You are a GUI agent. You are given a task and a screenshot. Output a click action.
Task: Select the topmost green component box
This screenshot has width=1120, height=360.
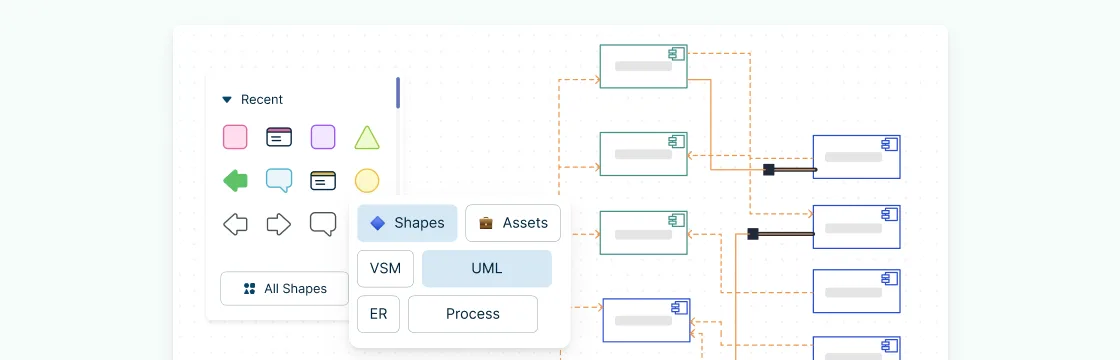point(644,66)
